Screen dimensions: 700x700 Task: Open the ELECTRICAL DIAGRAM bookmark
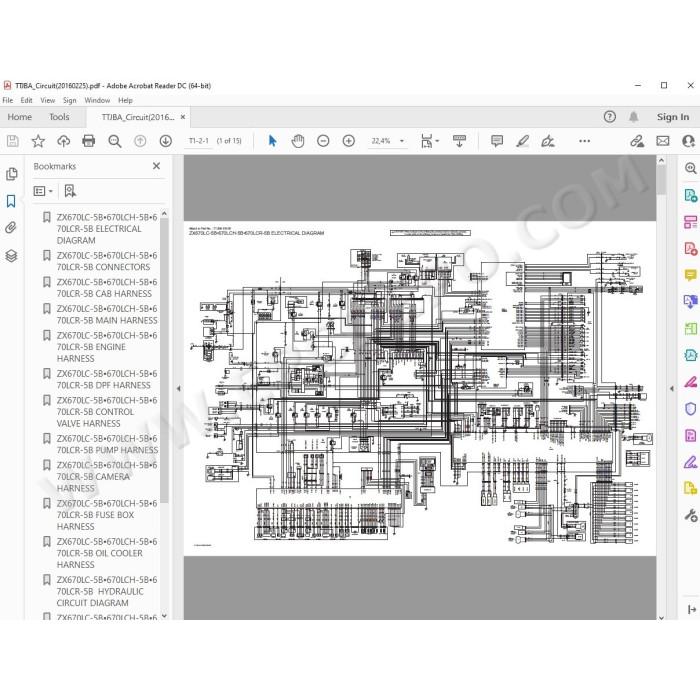point(107,229)
